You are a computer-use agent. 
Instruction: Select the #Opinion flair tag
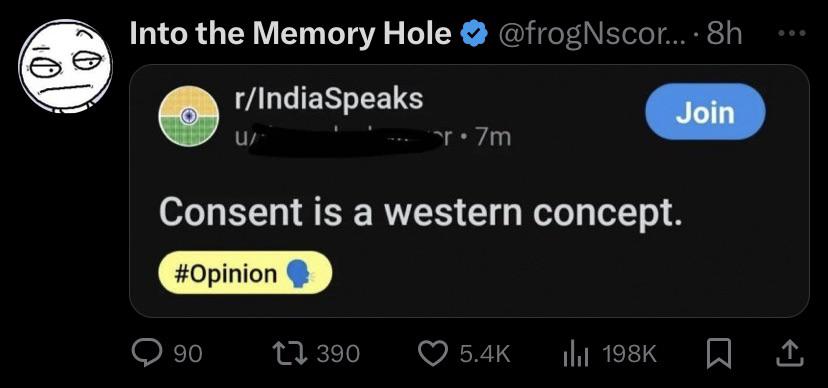(x=245, y=273)
